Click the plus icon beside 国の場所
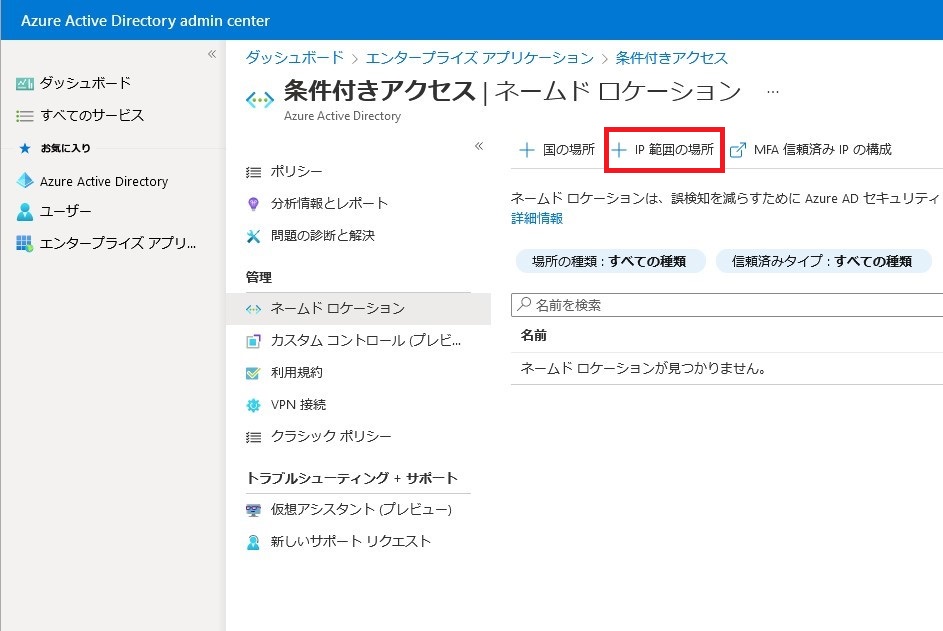 [526, 150]
